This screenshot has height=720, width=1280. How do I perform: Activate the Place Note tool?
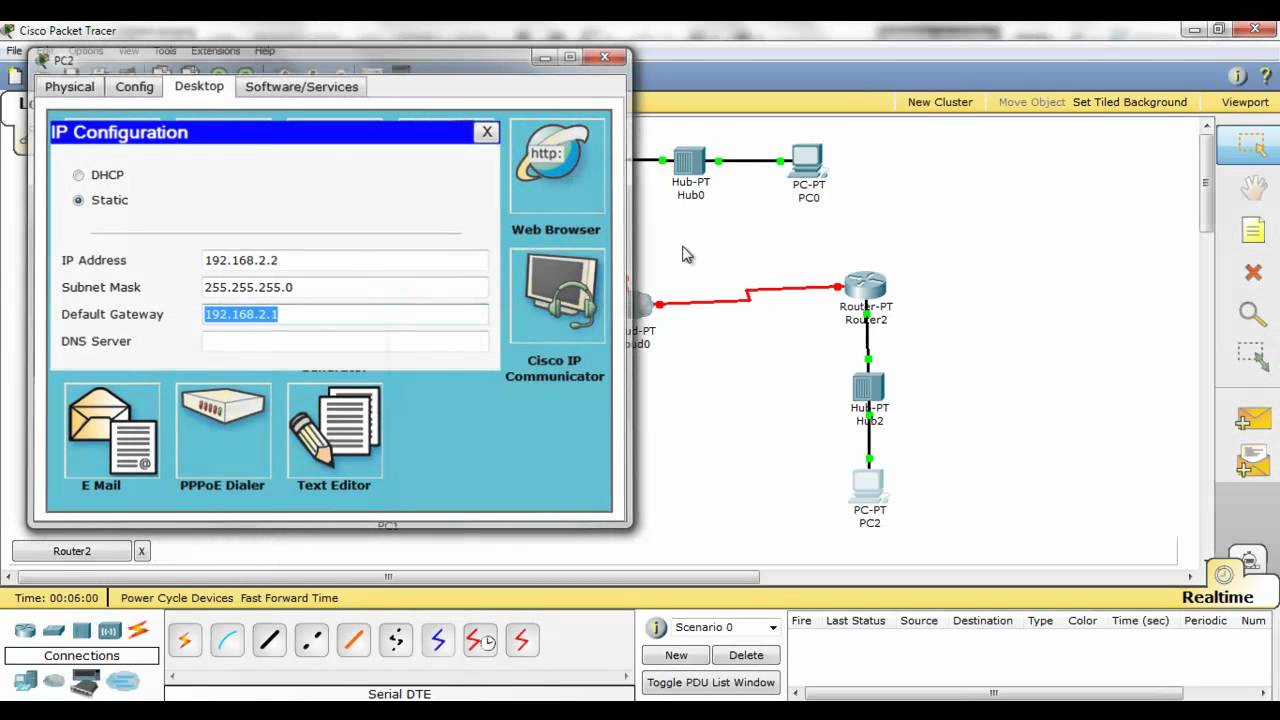[1253, 230]
